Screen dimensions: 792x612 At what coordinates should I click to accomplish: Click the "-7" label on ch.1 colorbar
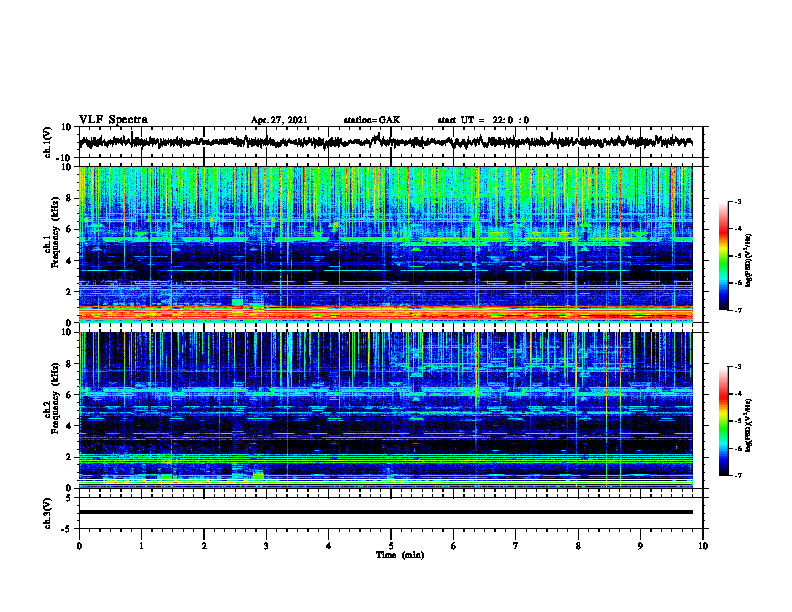(737, 310)
